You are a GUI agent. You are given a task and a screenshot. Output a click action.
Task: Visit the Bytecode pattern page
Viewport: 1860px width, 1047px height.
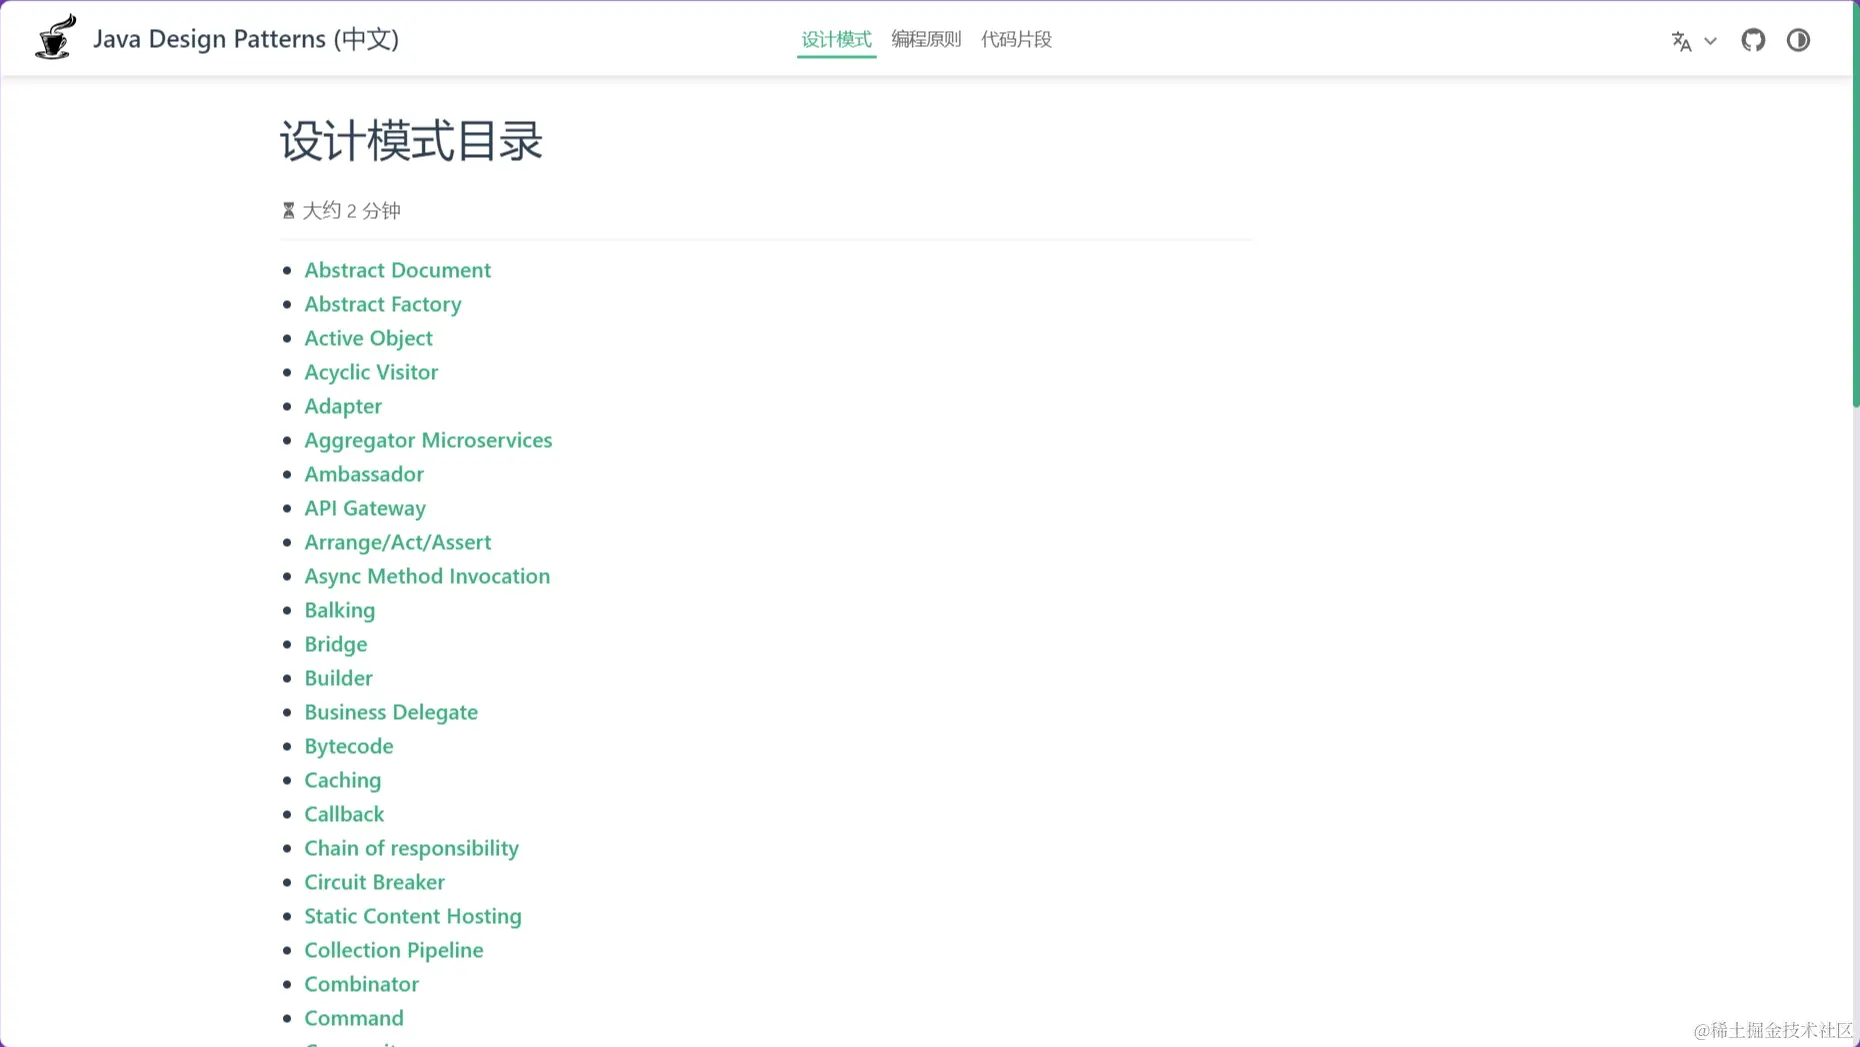tap(349, 746)
